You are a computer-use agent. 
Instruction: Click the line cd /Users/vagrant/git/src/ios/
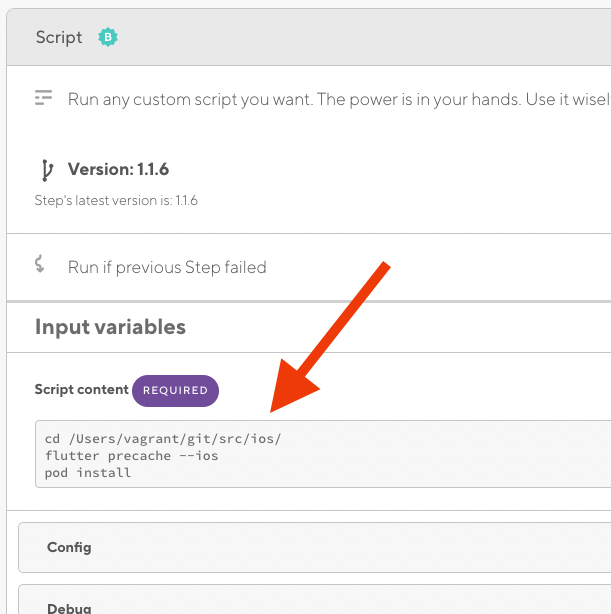pos(163,439)
